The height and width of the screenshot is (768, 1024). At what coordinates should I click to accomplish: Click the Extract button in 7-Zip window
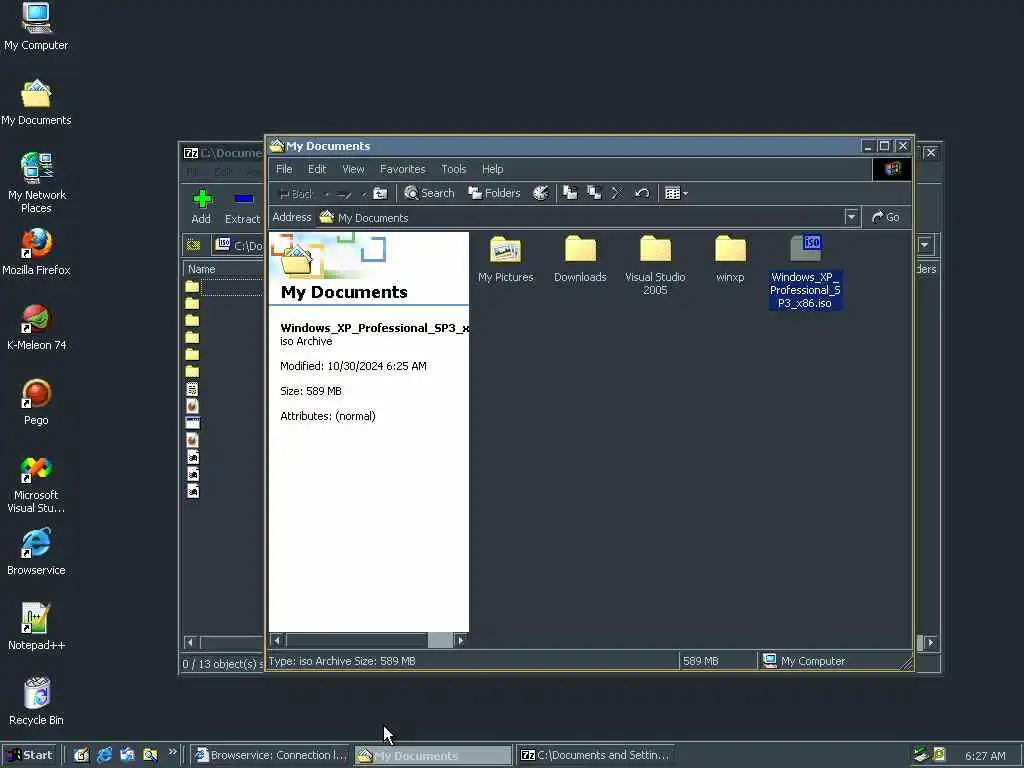coord(242,206)
